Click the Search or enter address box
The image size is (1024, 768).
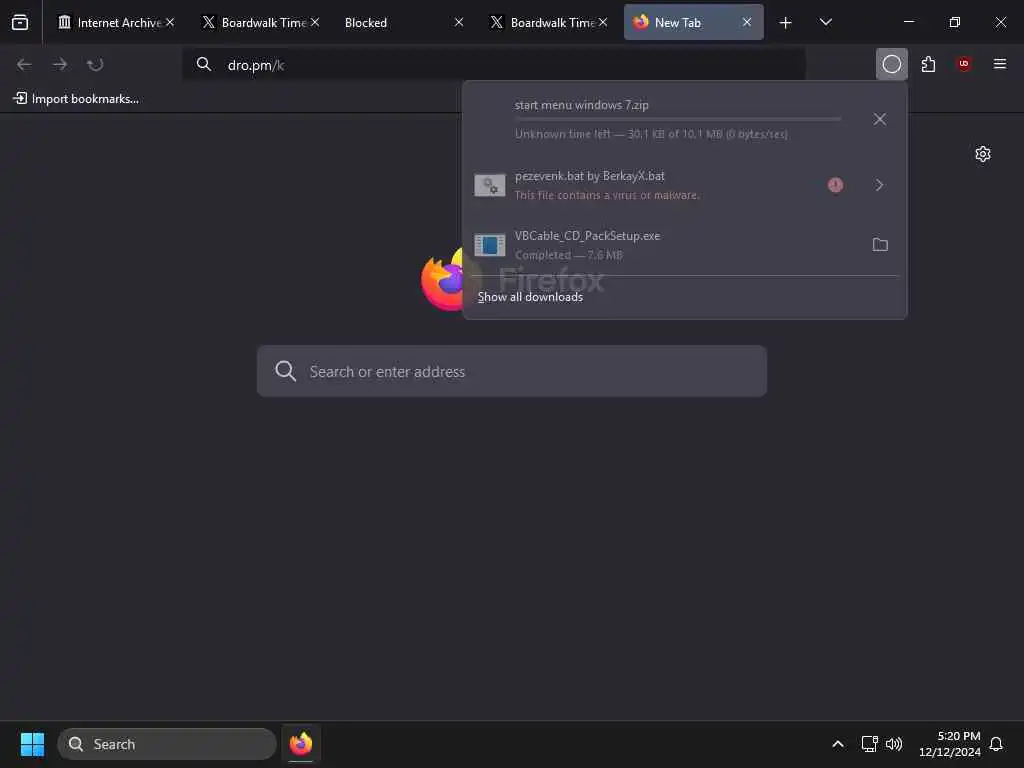point(511,371)
